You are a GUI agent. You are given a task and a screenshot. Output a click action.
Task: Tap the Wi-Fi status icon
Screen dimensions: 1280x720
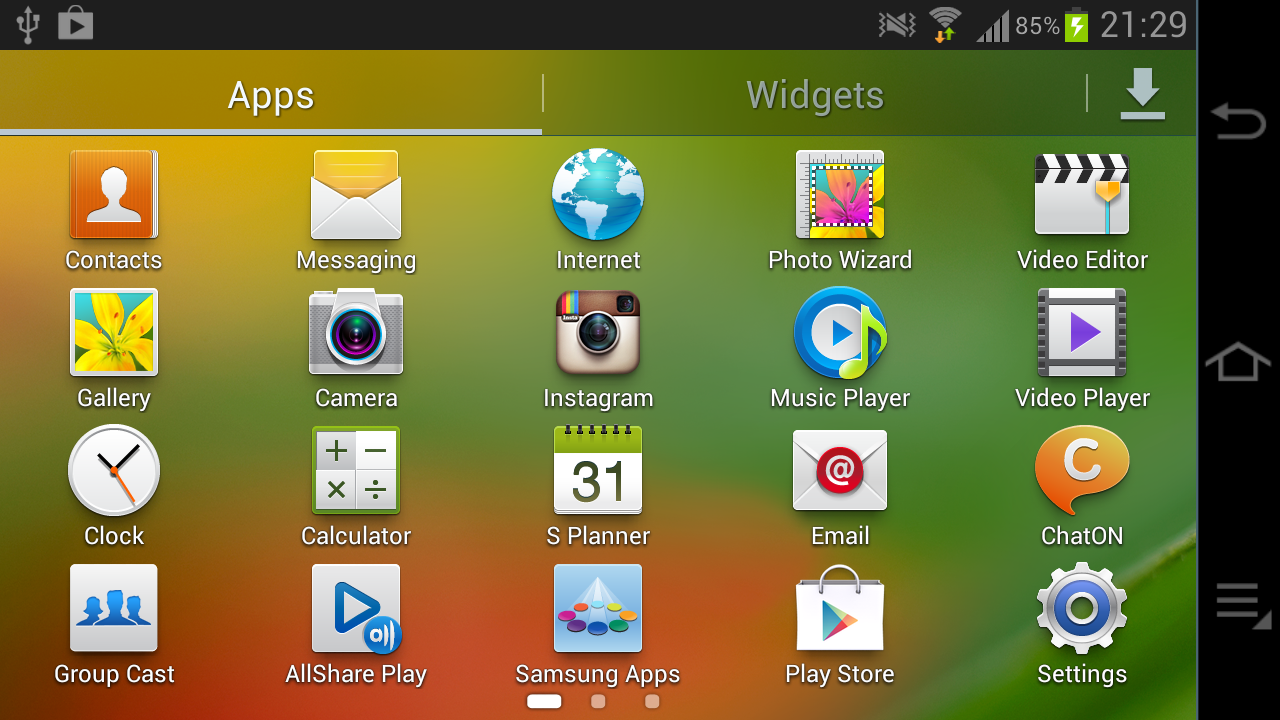[x=944, y=24]
